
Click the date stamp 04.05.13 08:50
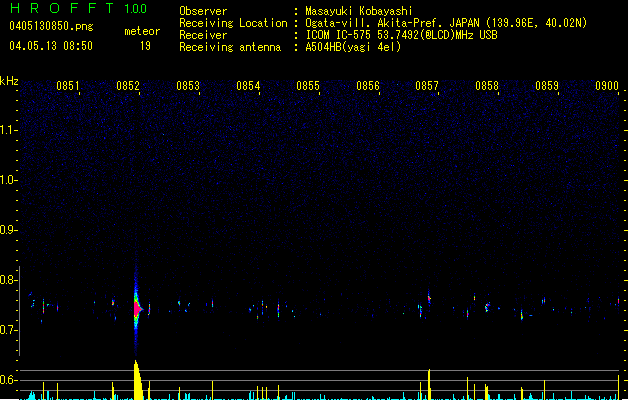51,46
